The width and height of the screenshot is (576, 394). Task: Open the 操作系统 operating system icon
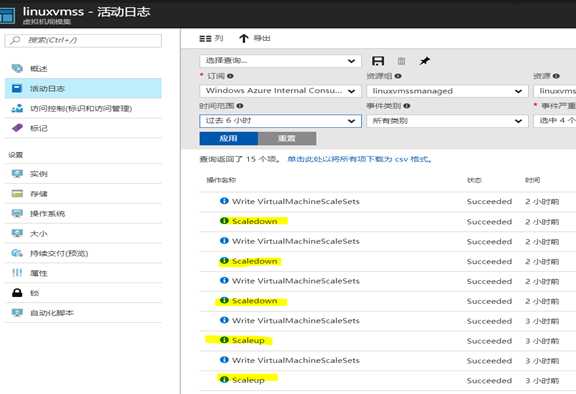[x=17, y=213]
